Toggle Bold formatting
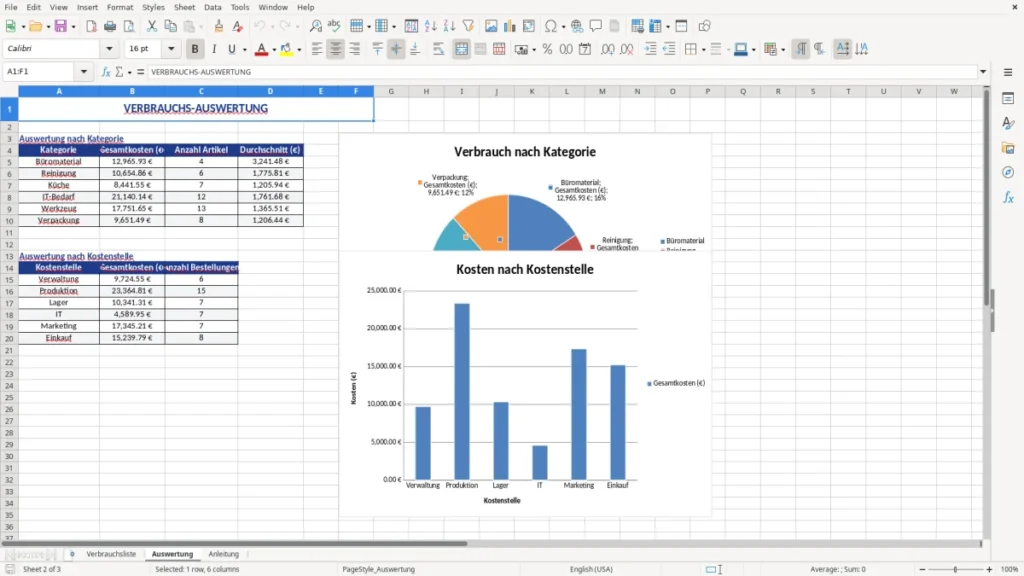Image resolution: width=1024 pixels, height=576 pixels. pyautogui.click(x=195, y=49)
